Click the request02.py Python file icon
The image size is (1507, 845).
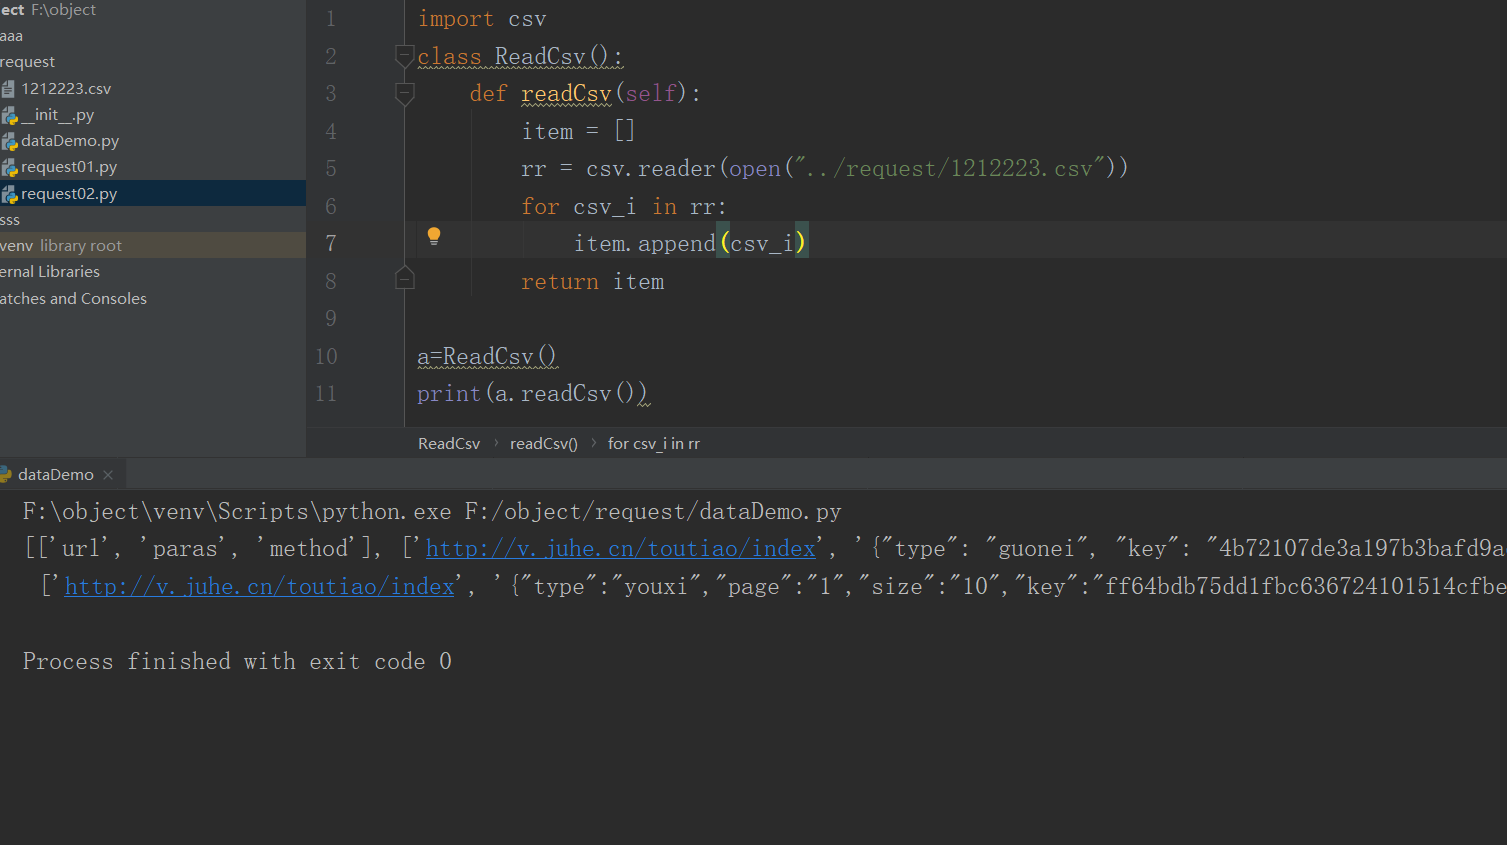click(9, 194)
